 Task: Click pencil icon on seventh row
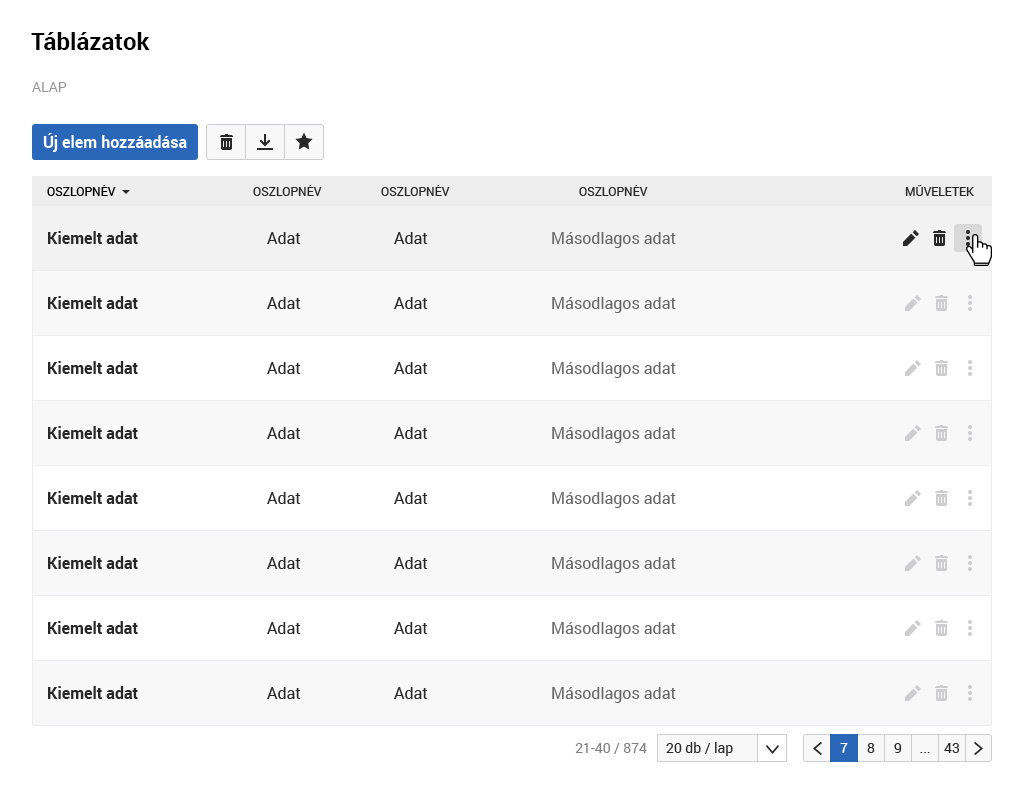(912, 628)
